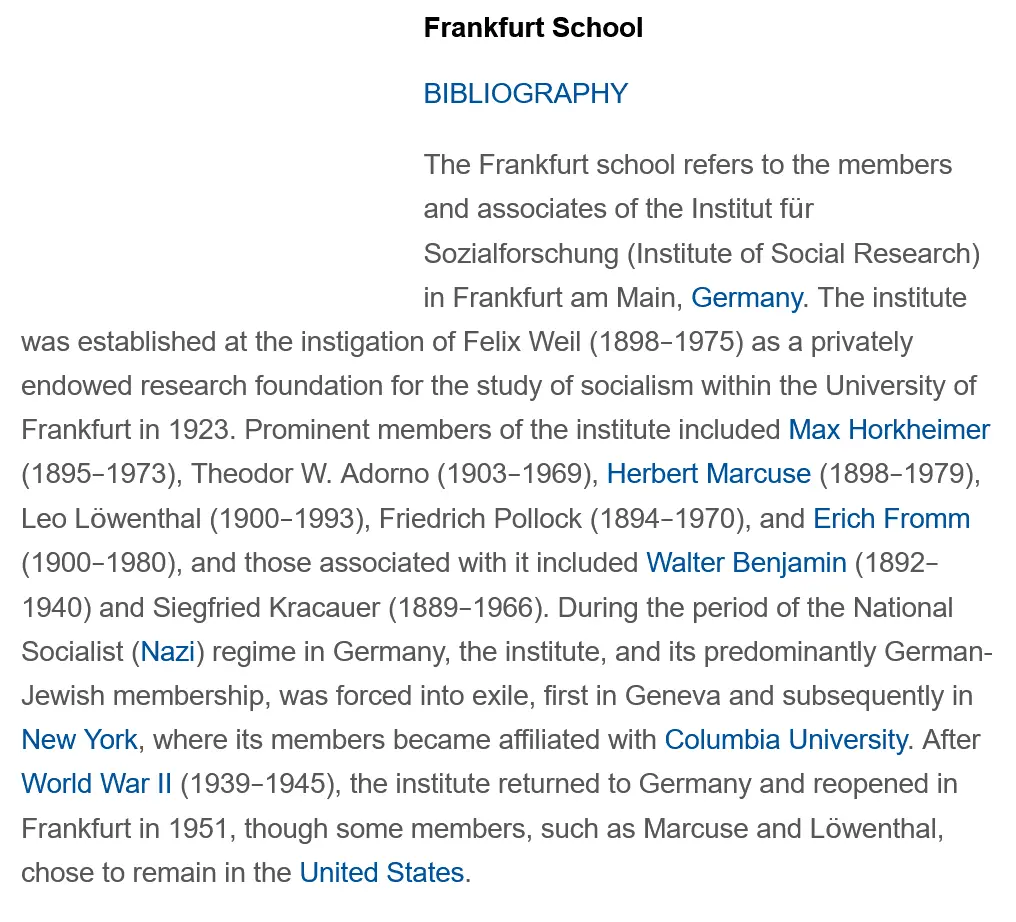Open the Columbia University link
The height and width of the screenshot is (922, 1016).
click(x=785, y=740)
